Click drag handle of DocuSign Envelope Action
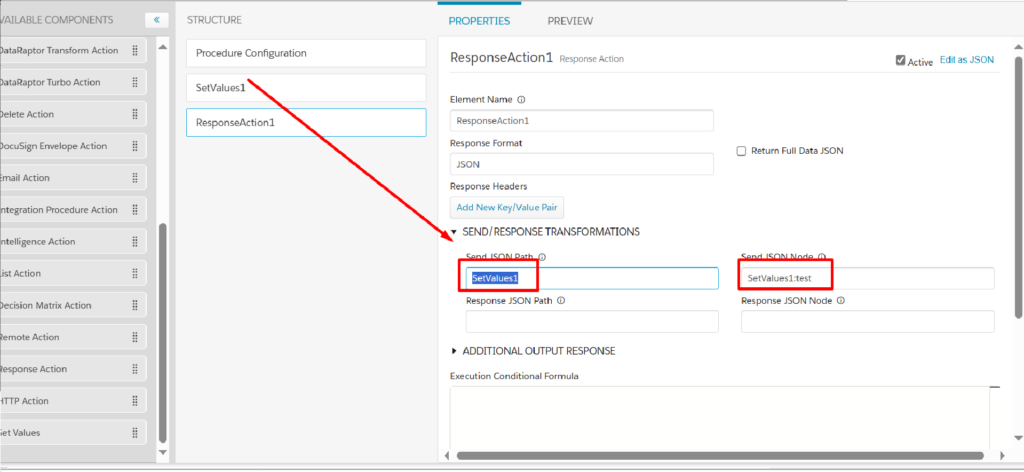The width and height of the screenshot is (1024, 472). coord(135,146)
